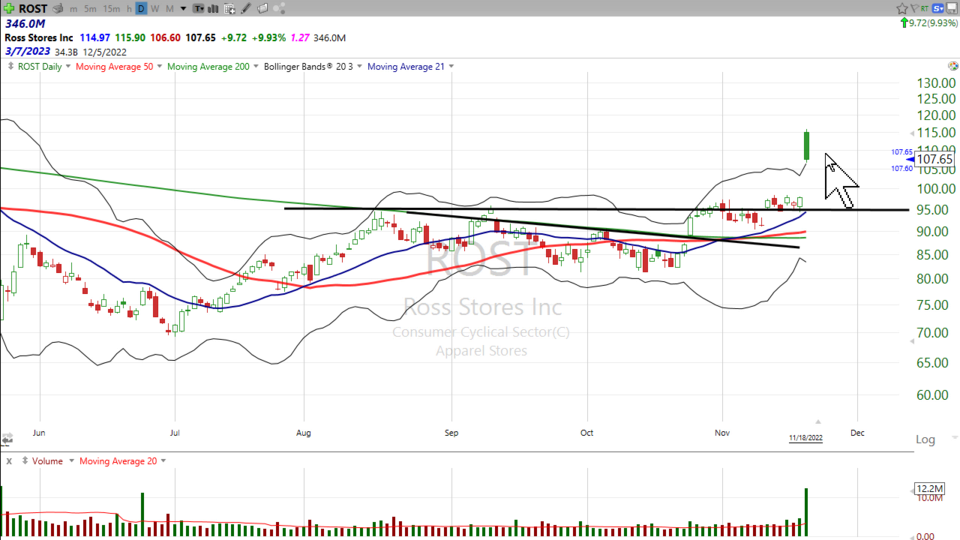Viewport: 960px width, 540px height.
Task: Click the 11/18/2022 date marker
Action: click(x=806, y=438)
